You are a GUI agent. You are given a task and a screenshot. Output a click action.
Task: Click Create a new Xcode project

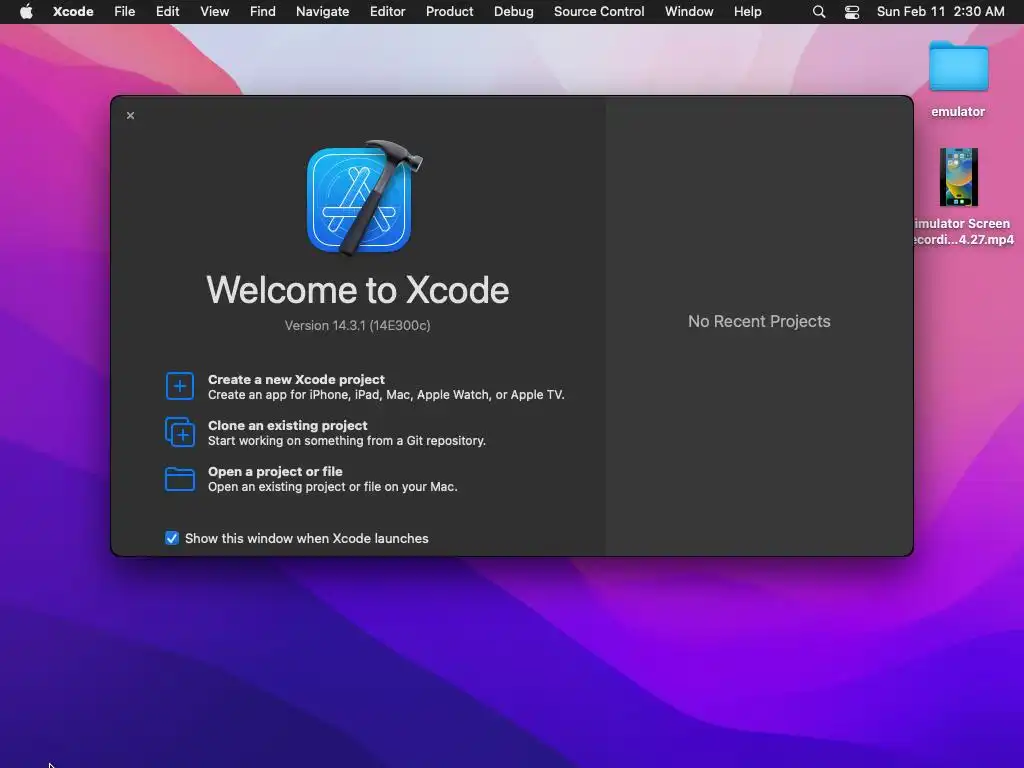point(296,379)
